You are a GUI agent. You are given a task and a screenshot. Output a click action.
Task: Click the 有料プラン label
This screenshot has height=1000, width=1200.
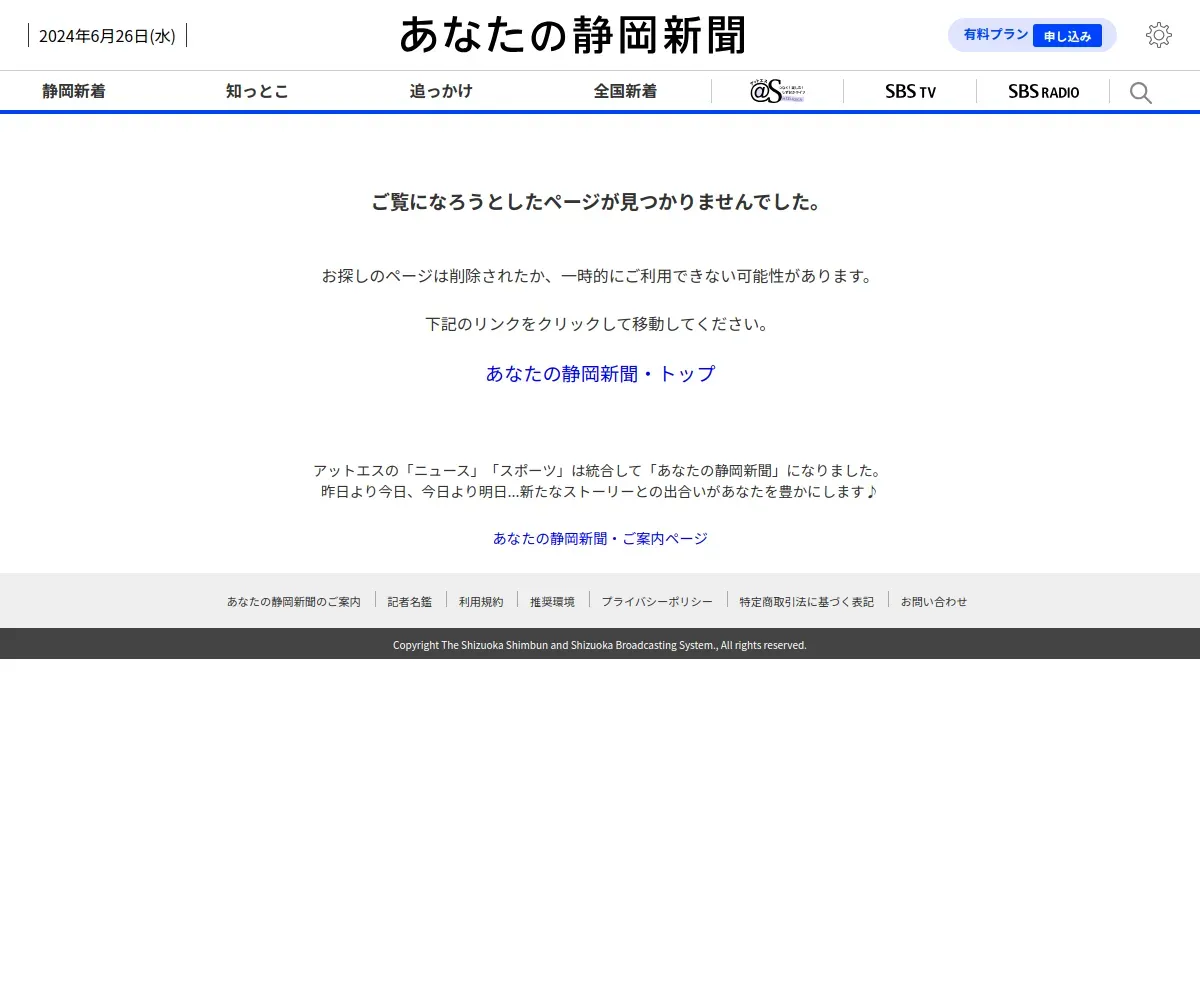pos(996,34)
